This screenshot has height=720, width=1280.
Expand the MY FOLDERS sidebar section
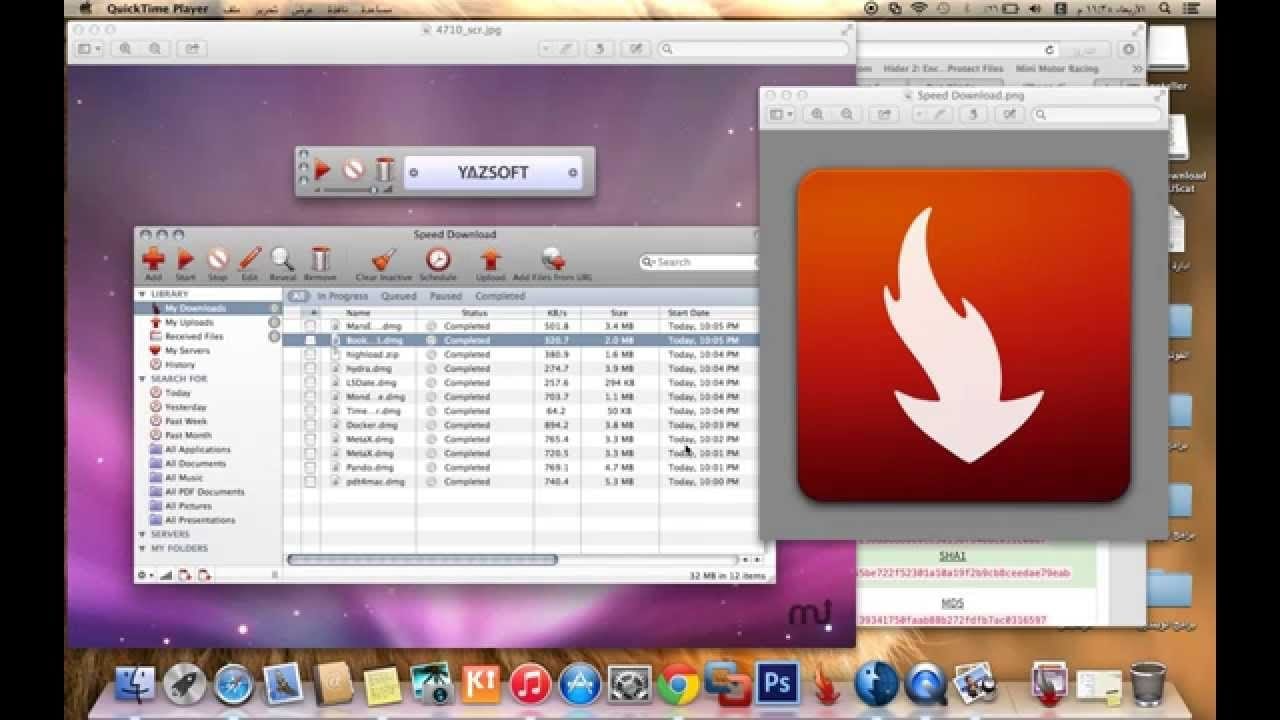point(142,549)
